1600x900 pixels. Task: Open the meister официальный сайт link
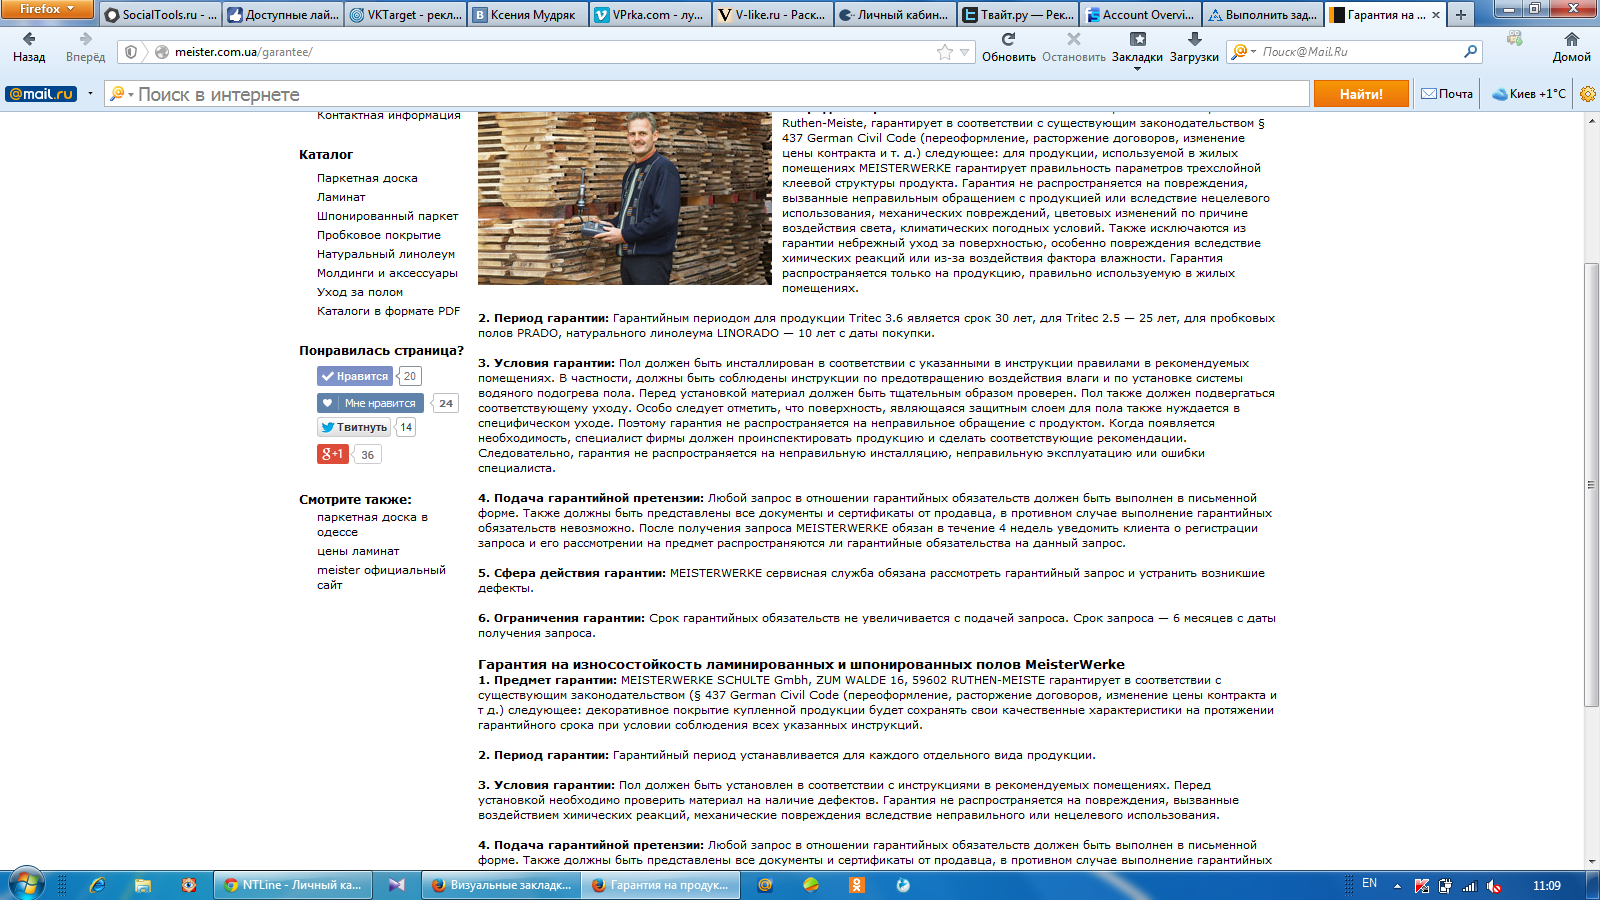click(x=381, y=577)
